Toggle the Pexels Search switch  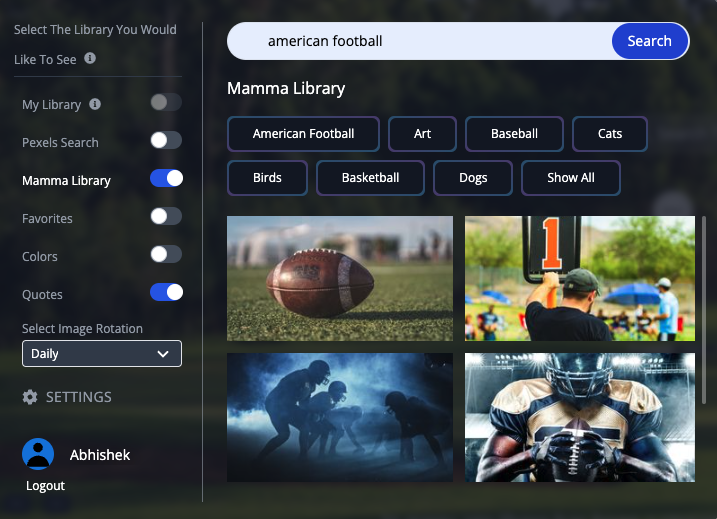(x=166, y=140)
